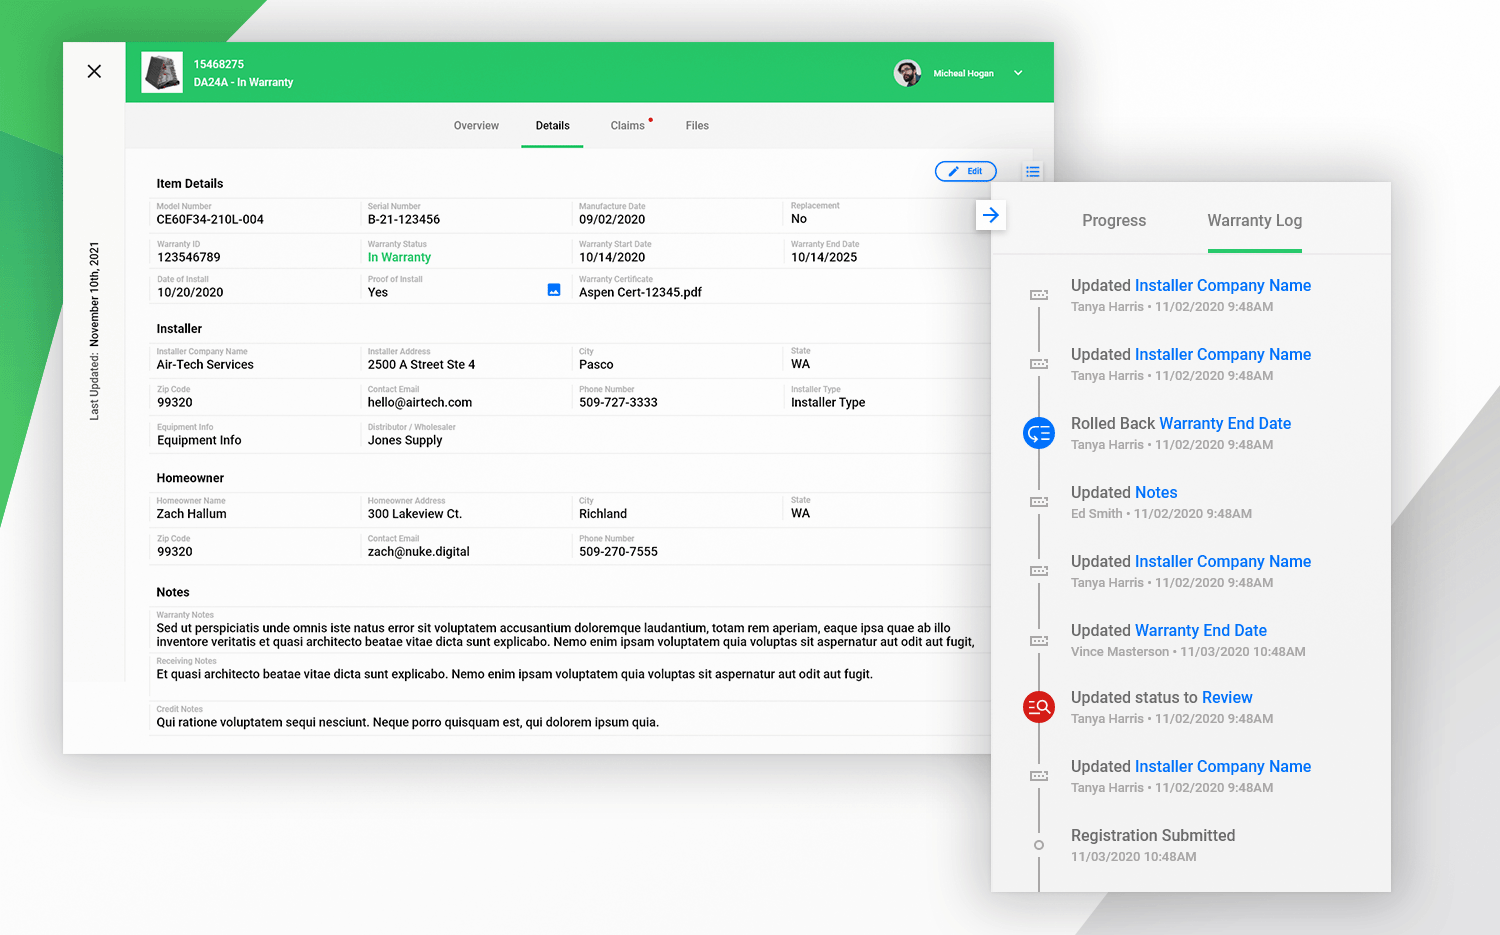
Task: Click Replacement value No
Action: coord(799,219)
